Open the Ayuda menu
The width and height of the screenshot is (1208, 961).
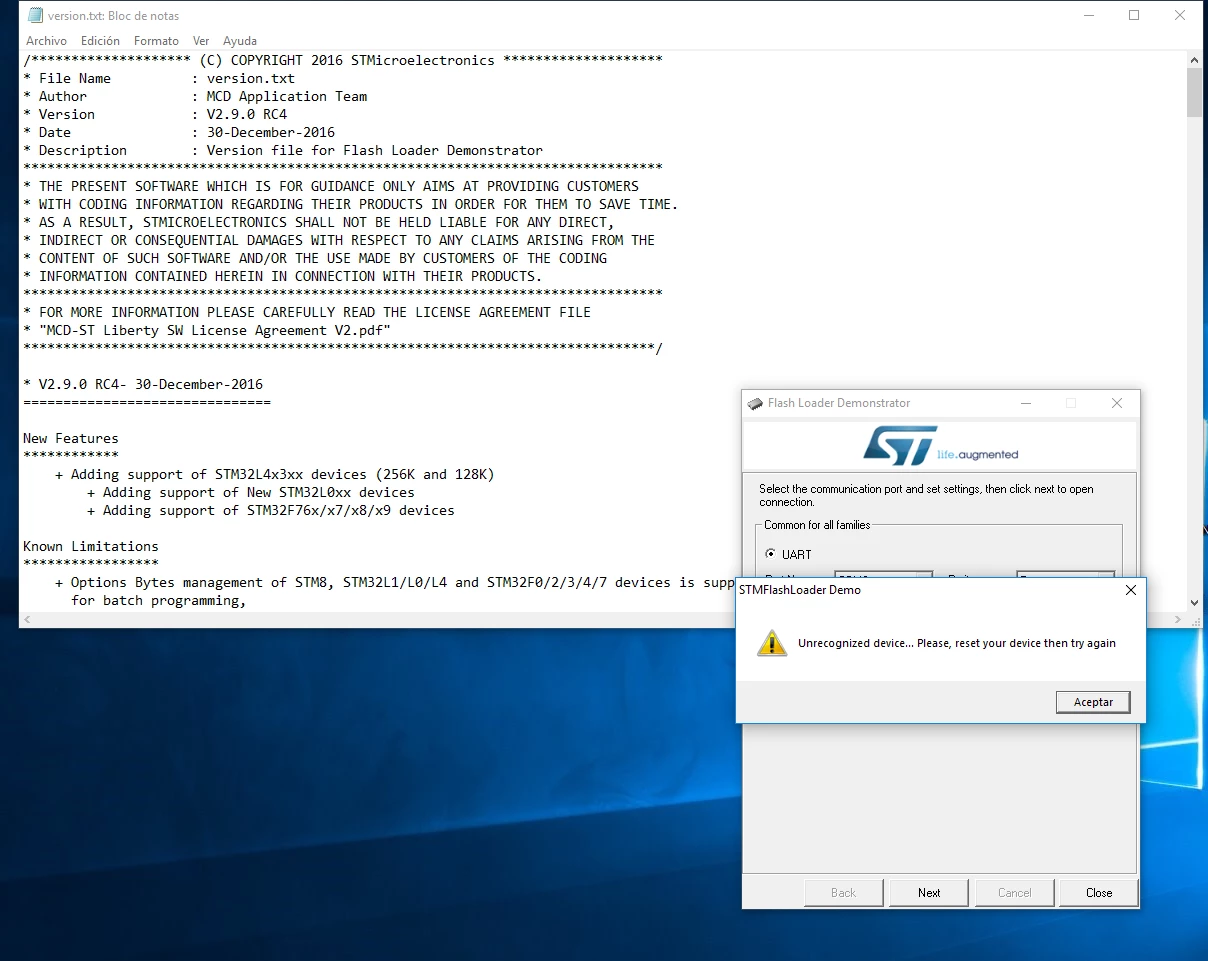click(x=240, y=41)
